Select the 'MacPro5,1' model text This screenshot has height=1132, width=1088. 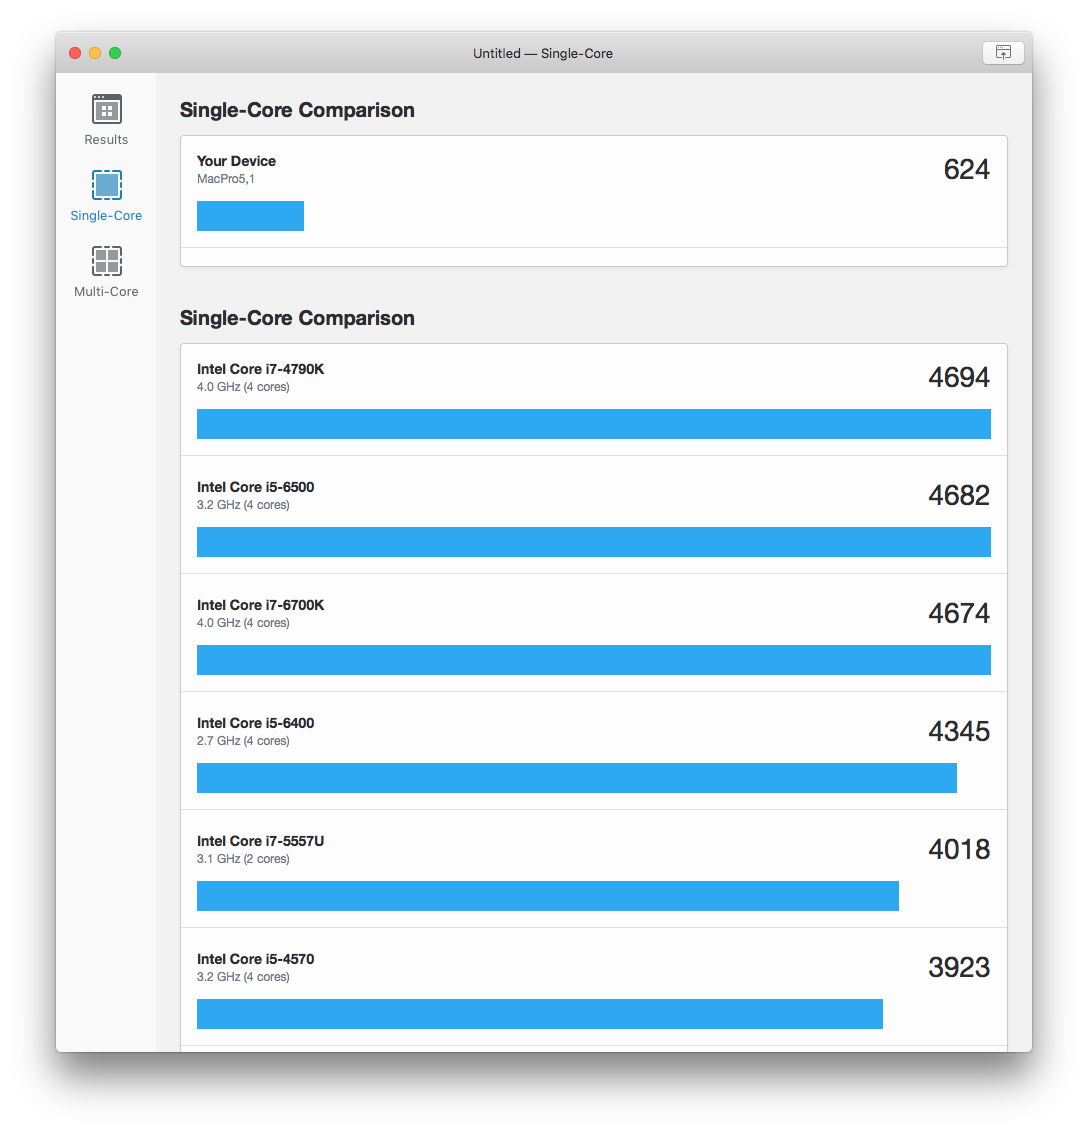pos(226,179)
